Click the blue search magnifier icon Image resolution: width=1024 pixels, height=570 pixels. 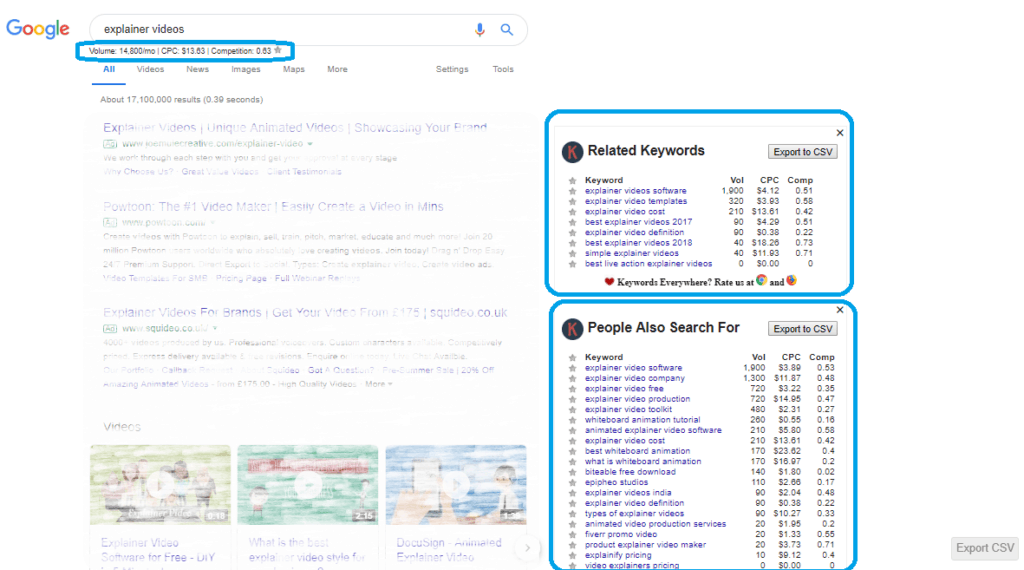tap(507, 29)
